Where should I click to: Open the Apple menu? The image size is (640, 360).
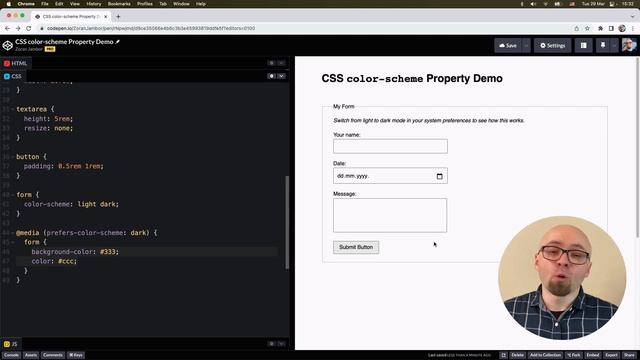point(9,4)
